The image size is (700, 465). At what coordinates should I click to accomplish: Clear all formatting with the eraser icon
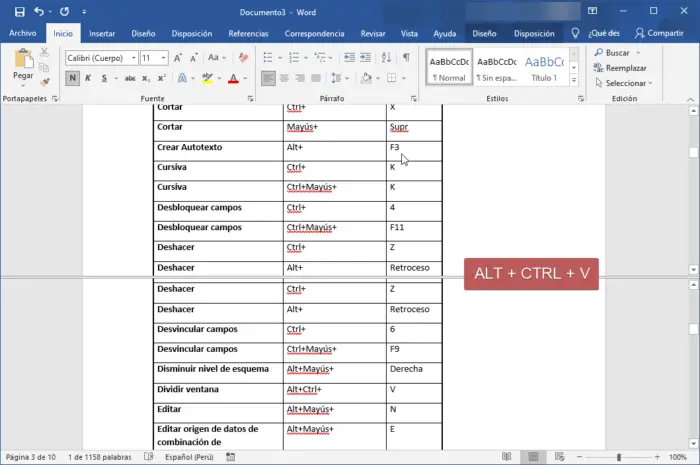coord(243,58)
